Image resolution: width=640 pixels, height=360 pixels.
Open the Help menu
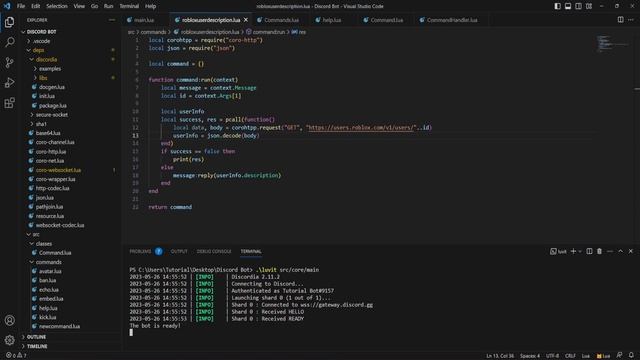tap(151, 6)
